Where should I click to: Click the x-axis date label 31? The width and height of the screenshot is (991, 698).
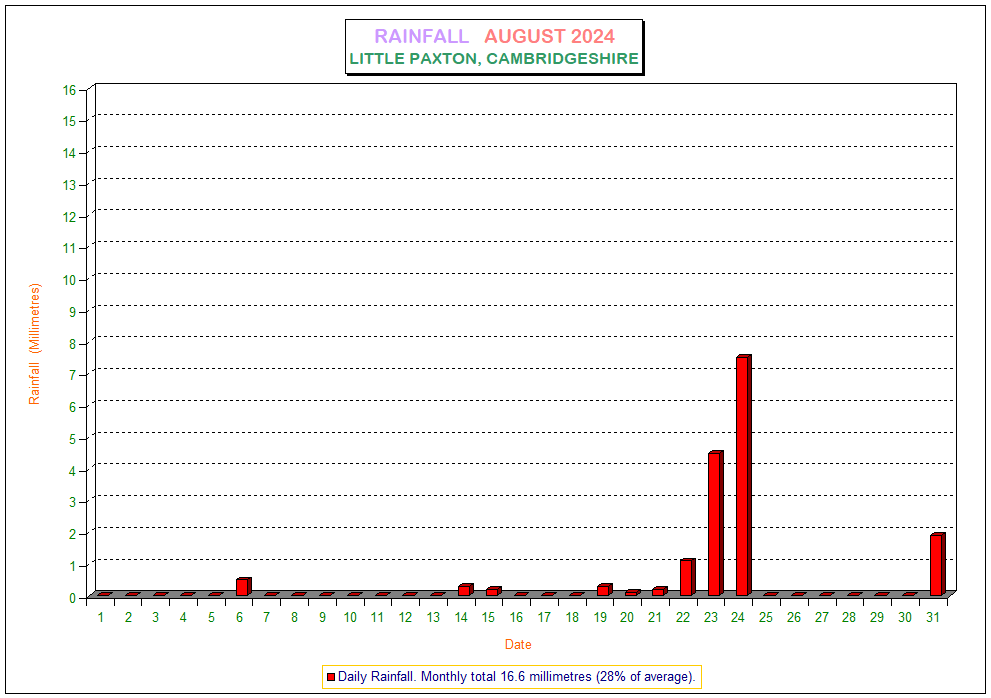tap(933, 617)
